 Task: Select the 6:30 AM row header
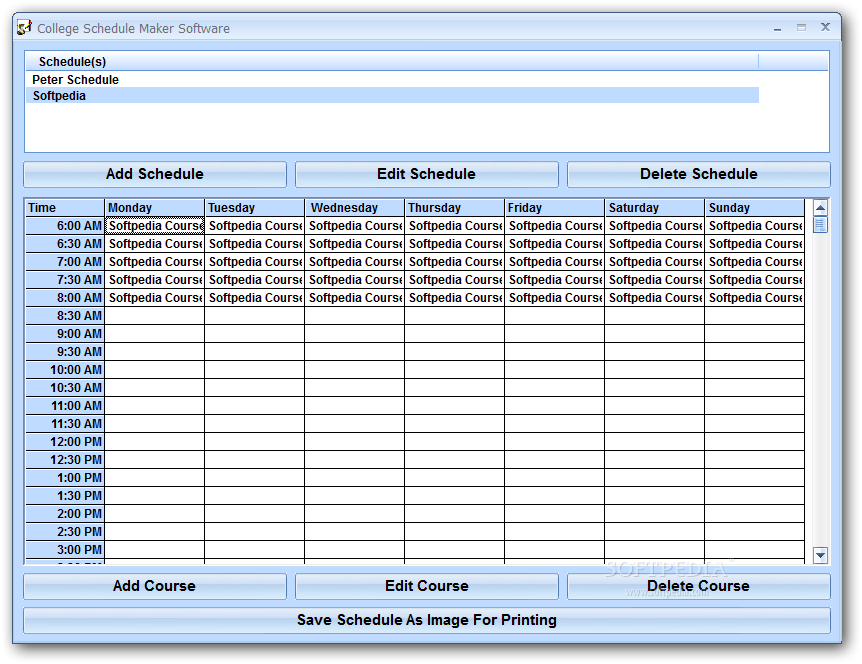click(65, 244)
